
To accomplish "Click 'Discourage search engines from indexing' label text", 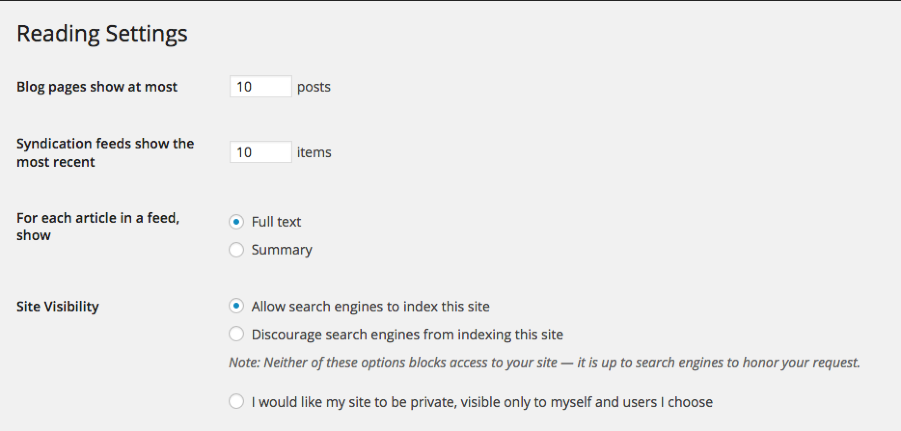I will tap(407, 334).
